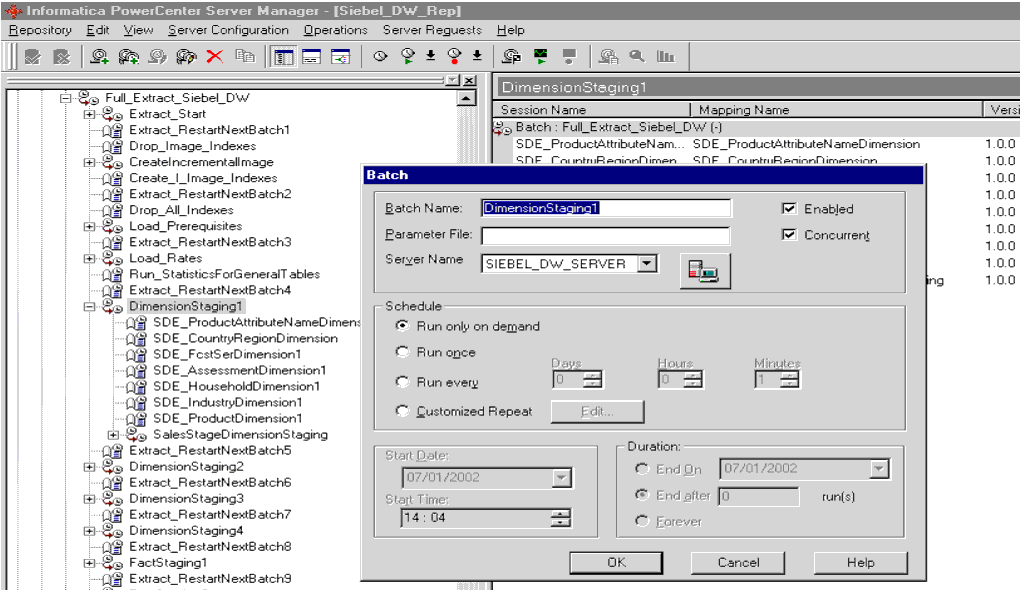Click the session icon beside Drop_Image_Indexes
Image resolution: width=1020 pixels, height=590 pixels.
click(x=113, y=146)
